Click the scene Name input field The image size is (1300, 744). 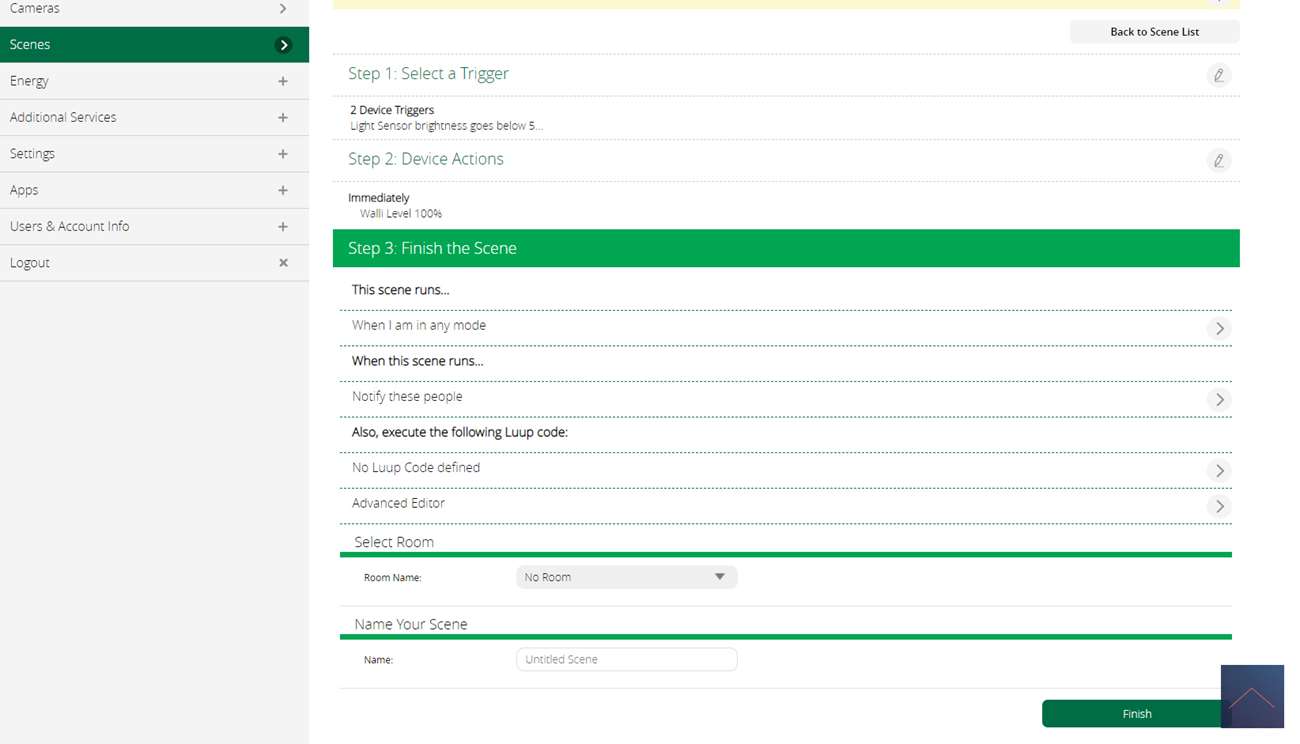(x=626, y=659)
